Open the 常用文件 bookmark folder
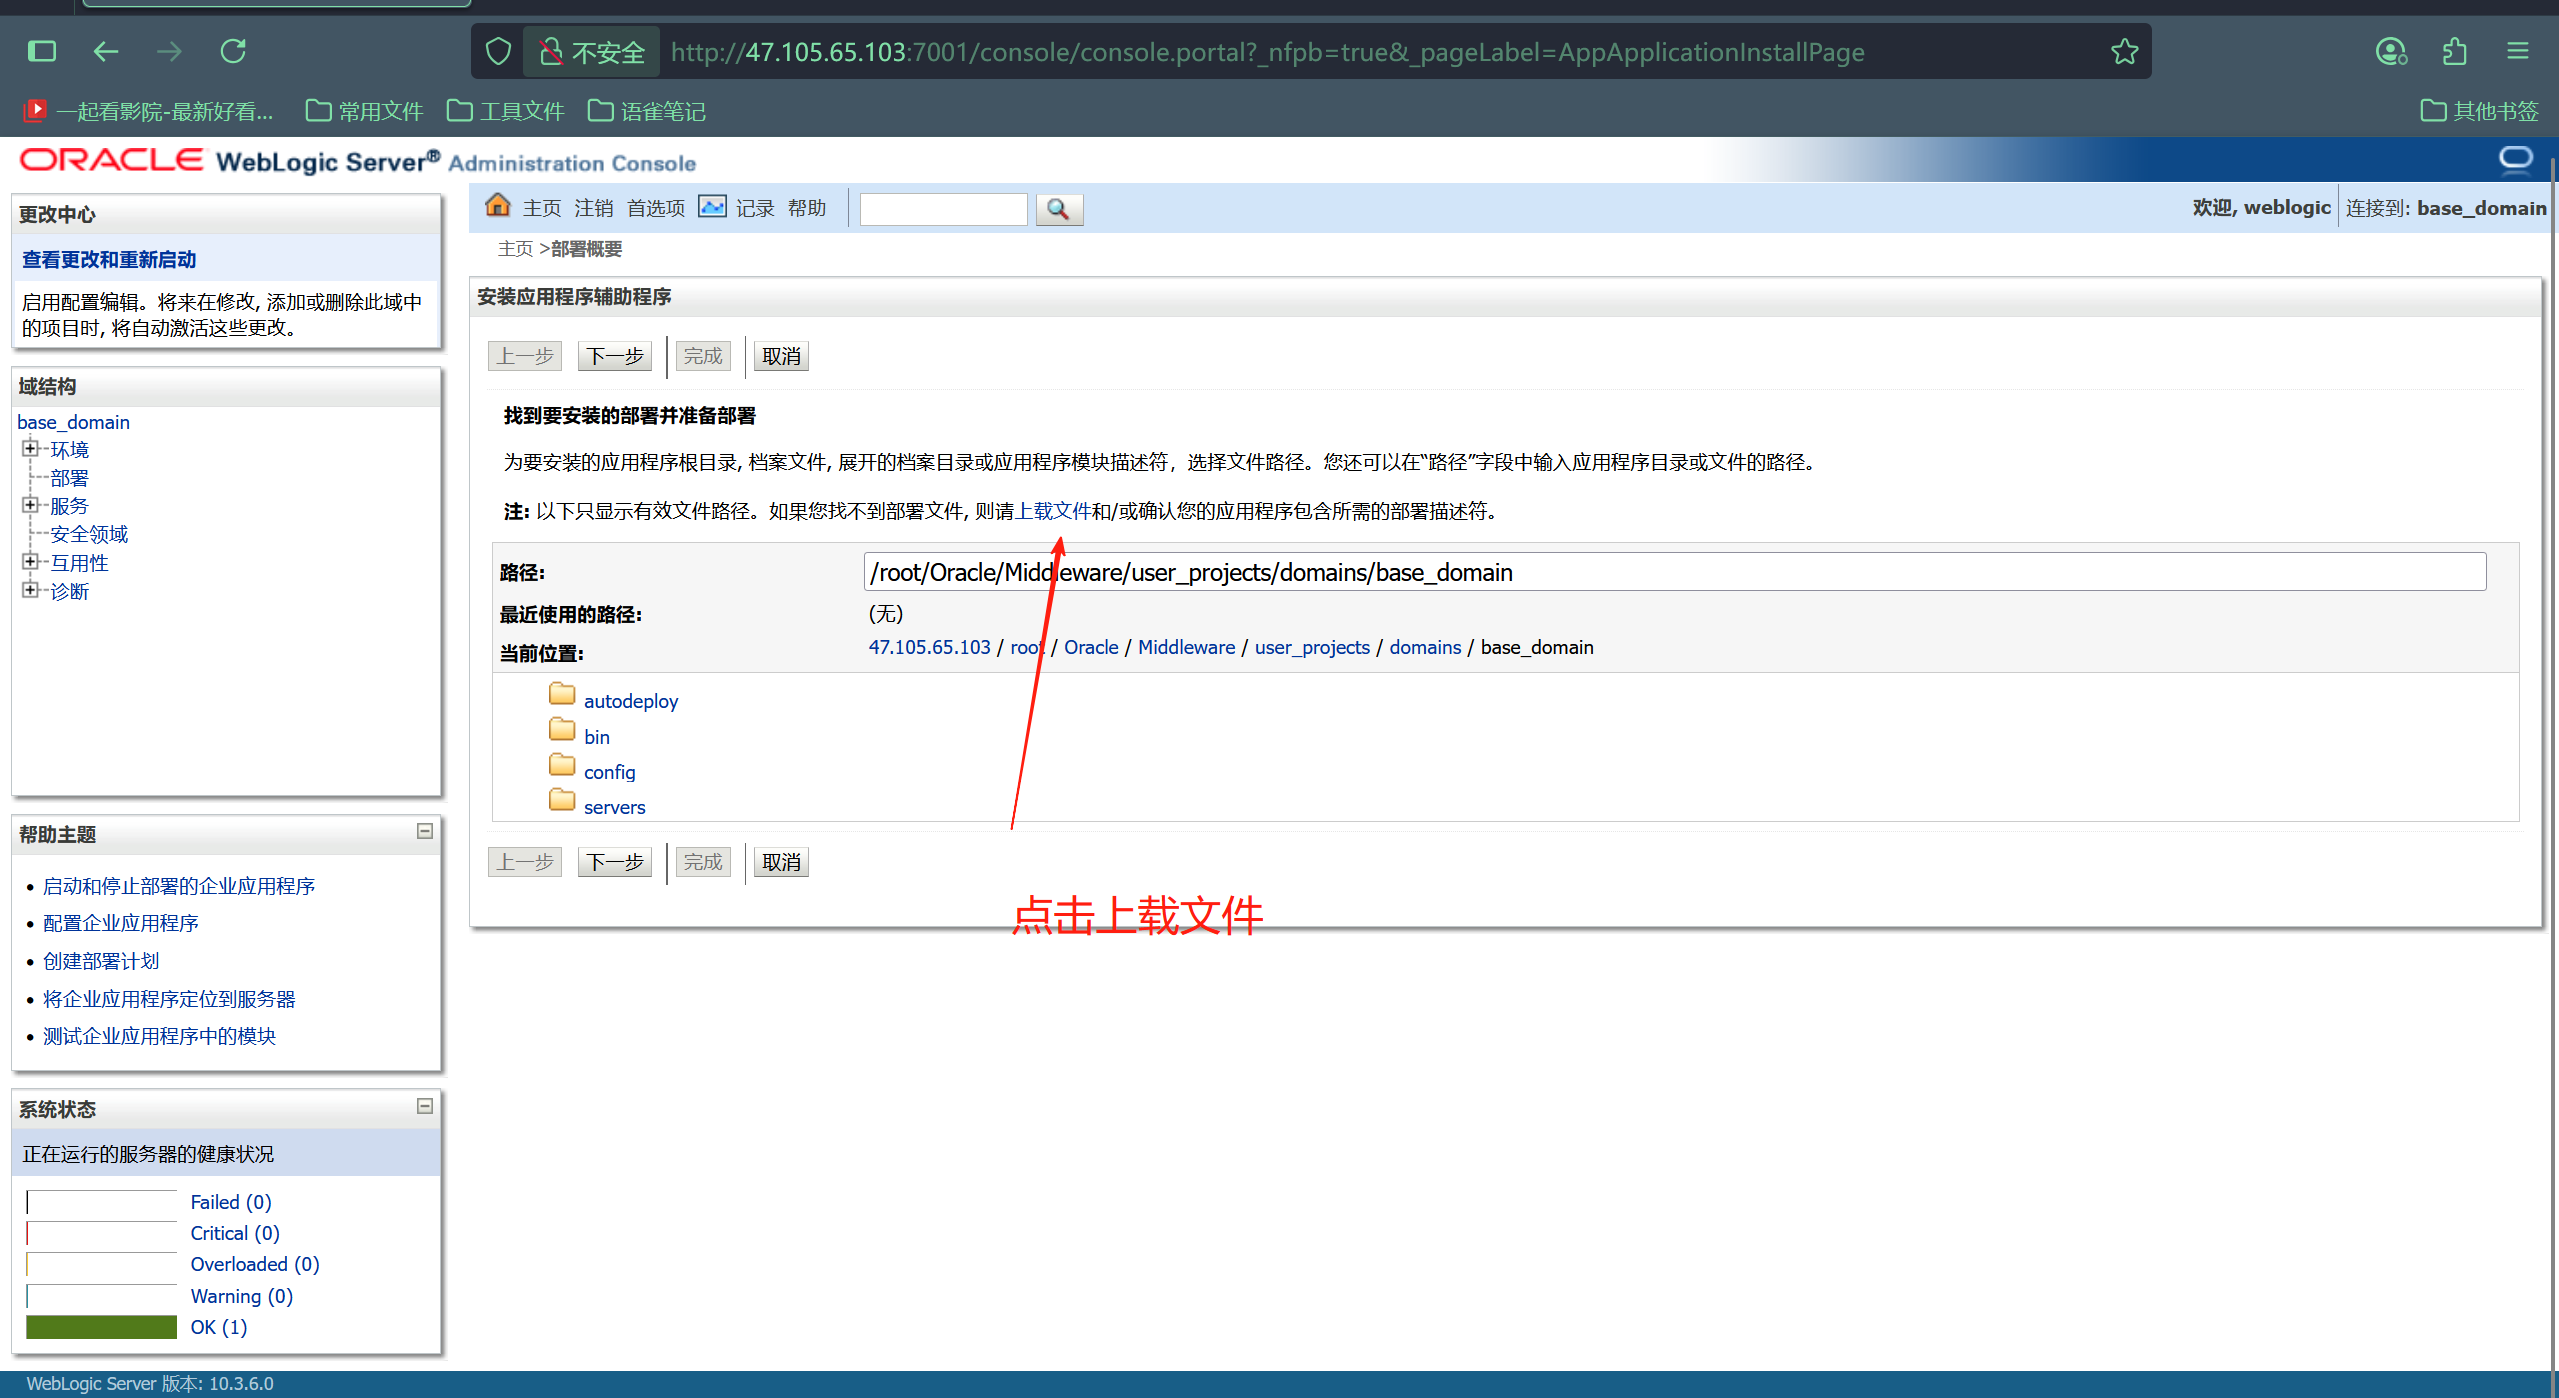 [x=364, y=111]
